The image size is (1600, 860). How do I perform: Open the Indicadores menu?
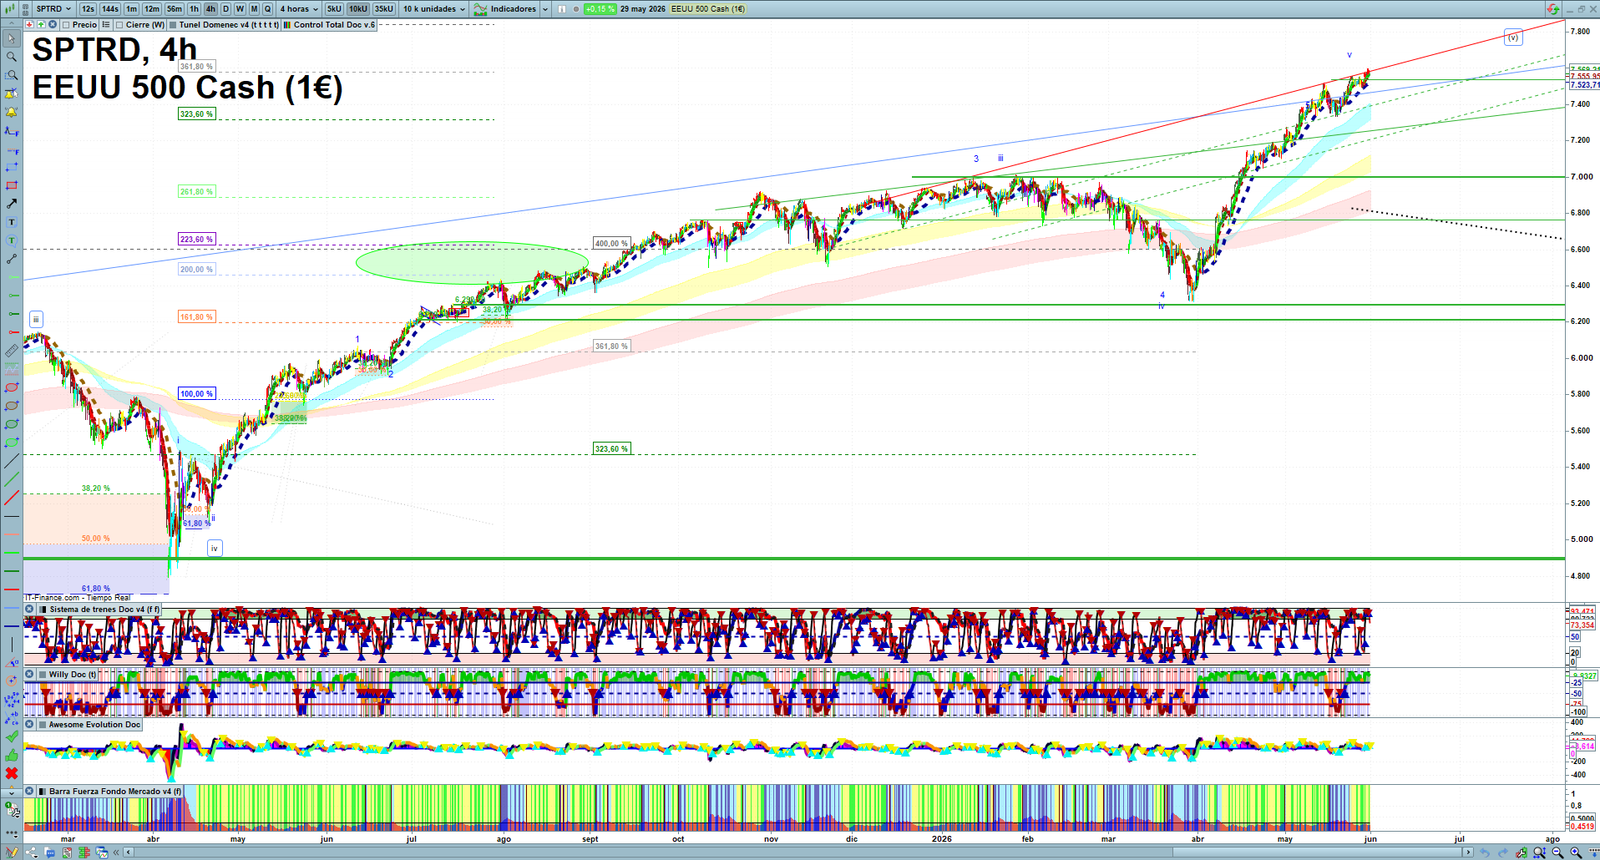[x=513, y=8]
